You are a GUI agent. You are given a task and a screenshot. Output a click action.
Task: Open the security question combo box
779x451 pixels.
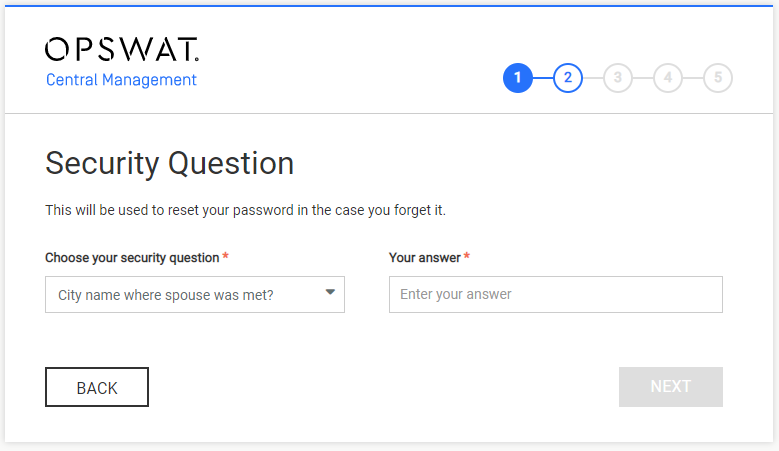pos(195,295)
